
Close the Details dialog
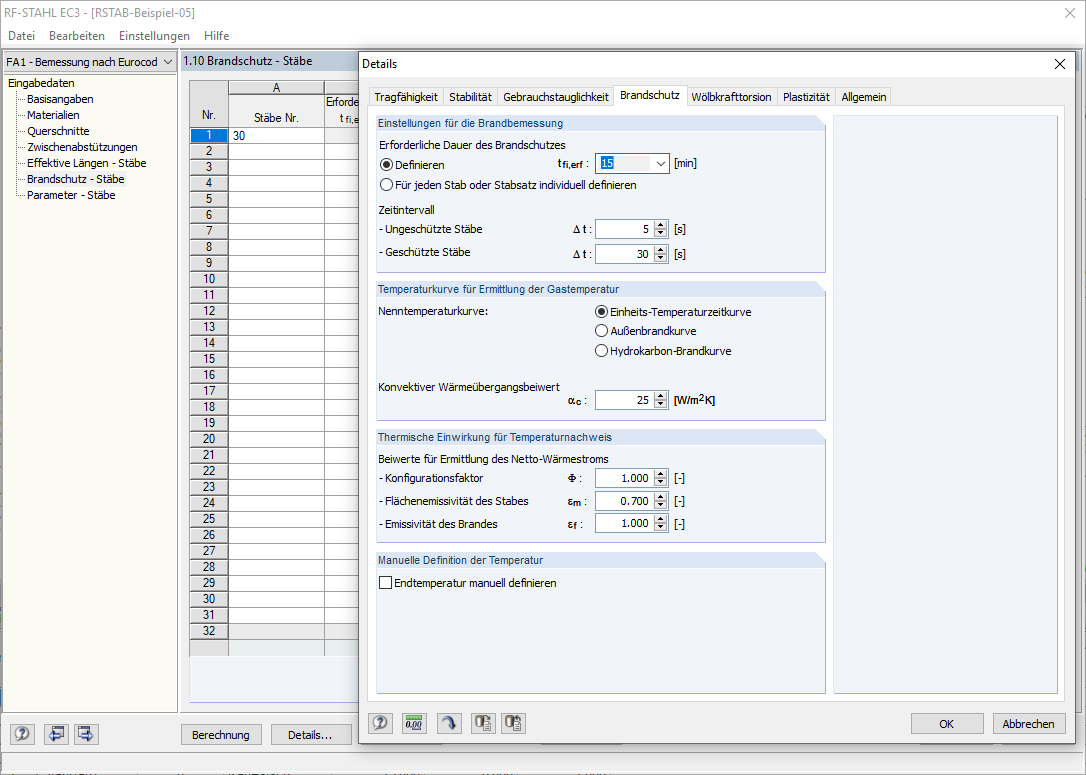tap(1060, 64)
